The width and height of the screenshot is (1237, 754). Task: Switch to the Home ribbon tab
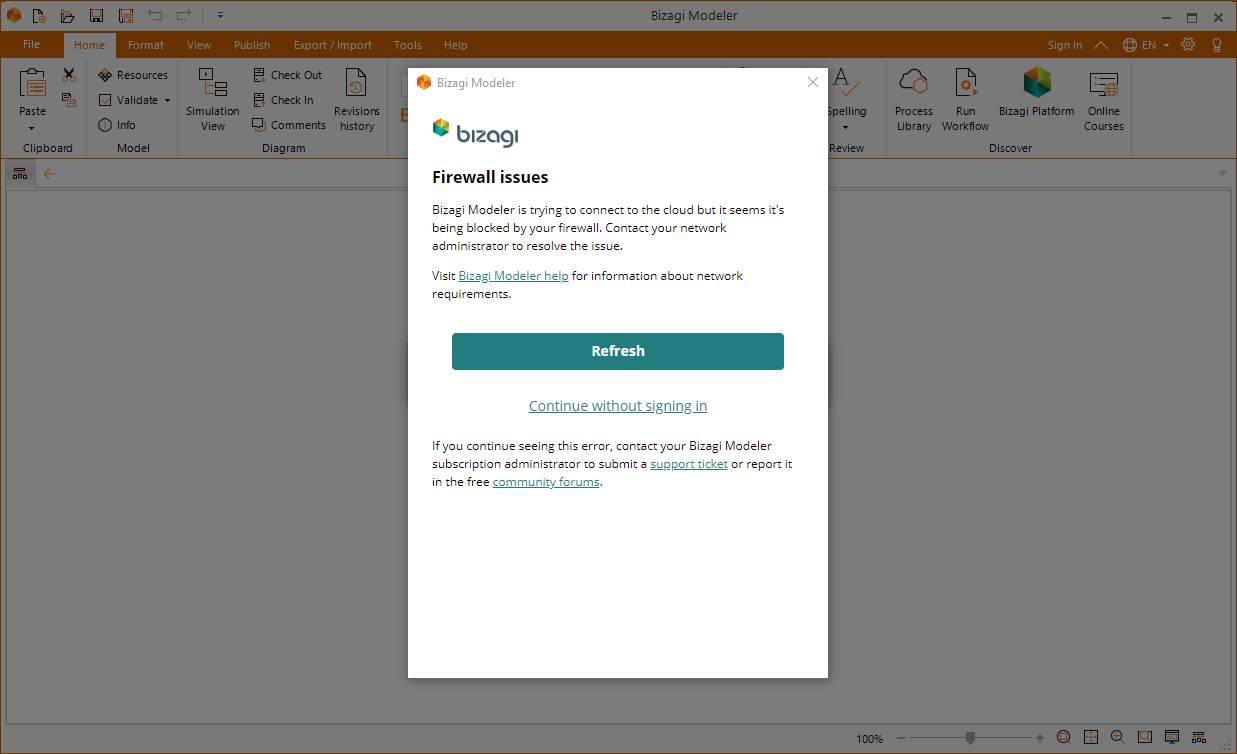(x=89, y=45)
